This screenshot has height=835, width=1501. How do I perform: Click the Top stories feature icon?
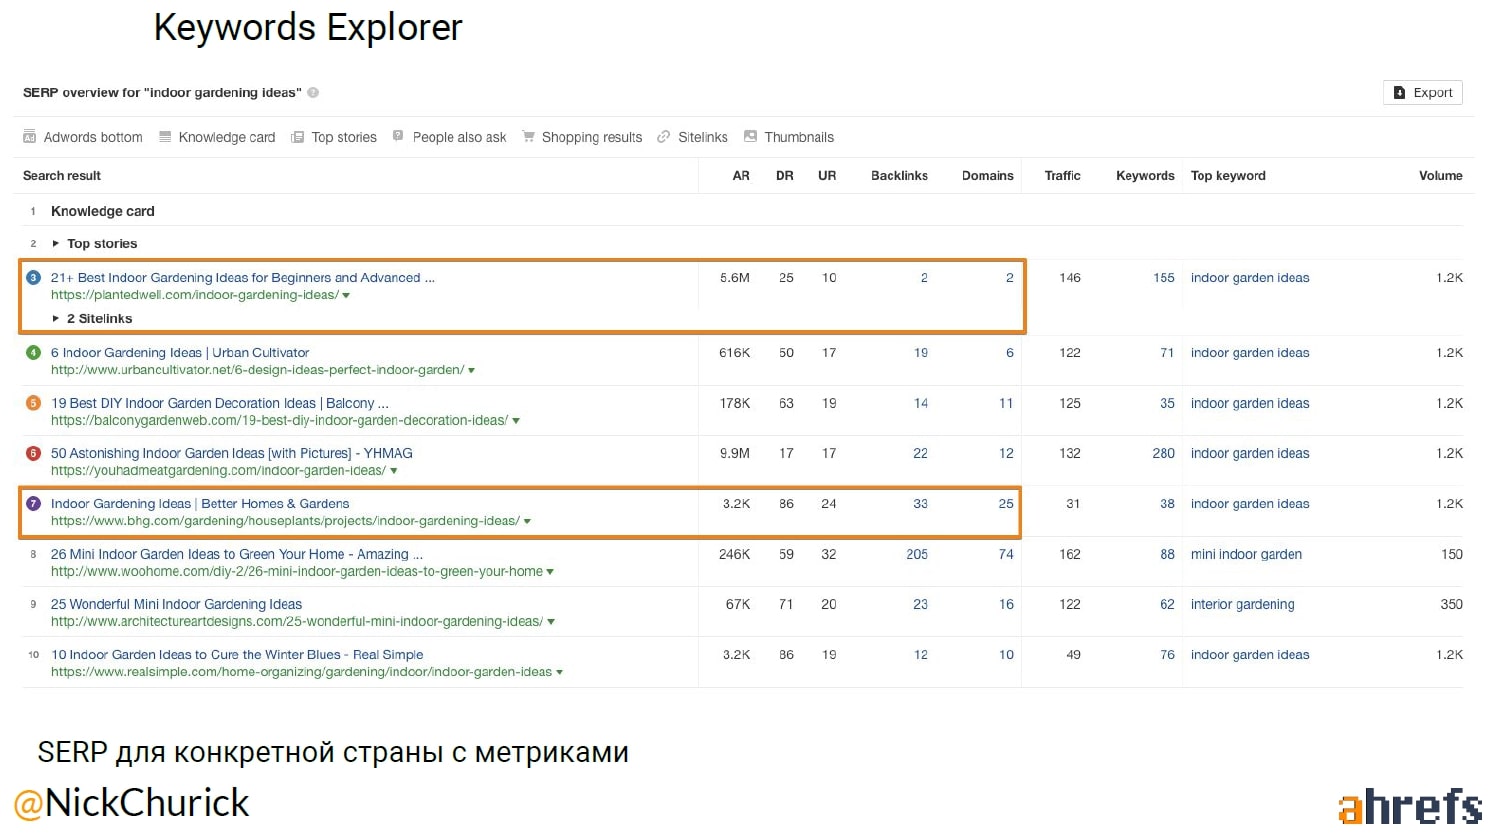(x=297, y=137)
